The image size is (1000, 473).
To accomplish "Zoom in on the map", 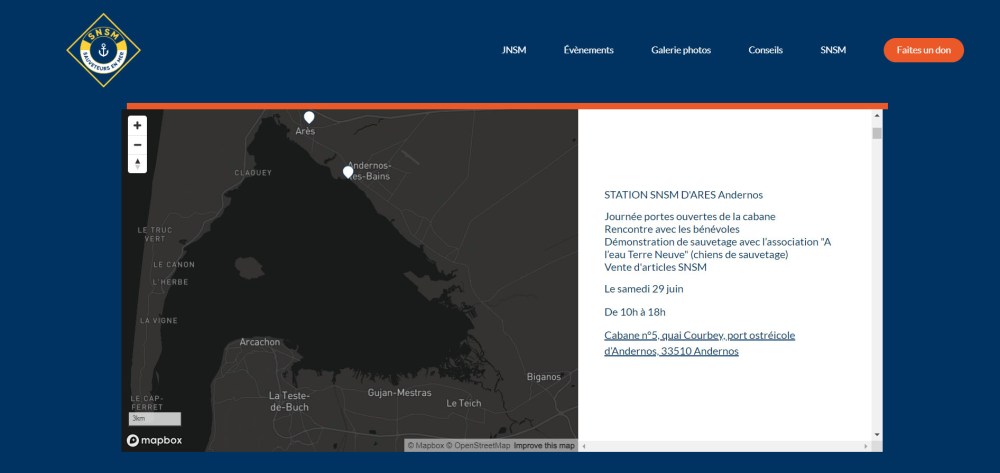I will click(x=137, y=125).
